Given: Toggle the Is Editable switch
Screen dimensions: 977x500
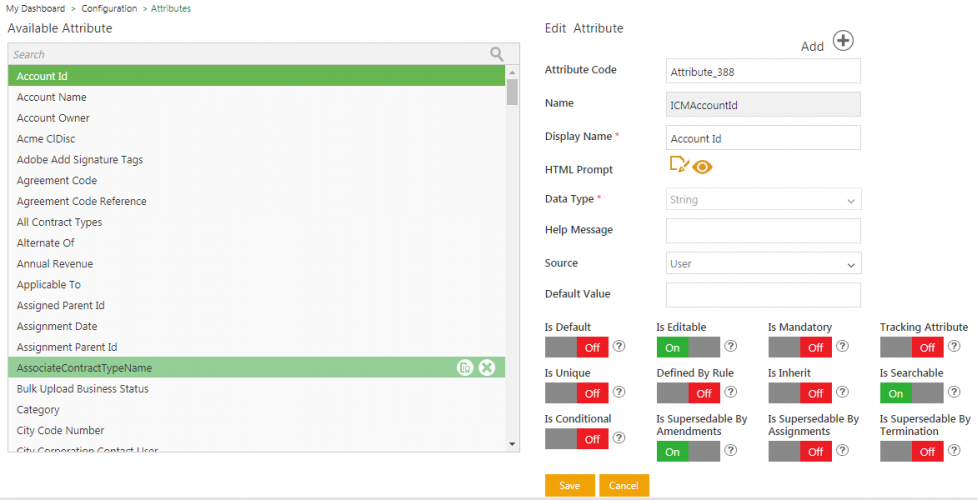Looking at the screenshot, I should pyautogui.click(x=687, y=347).
